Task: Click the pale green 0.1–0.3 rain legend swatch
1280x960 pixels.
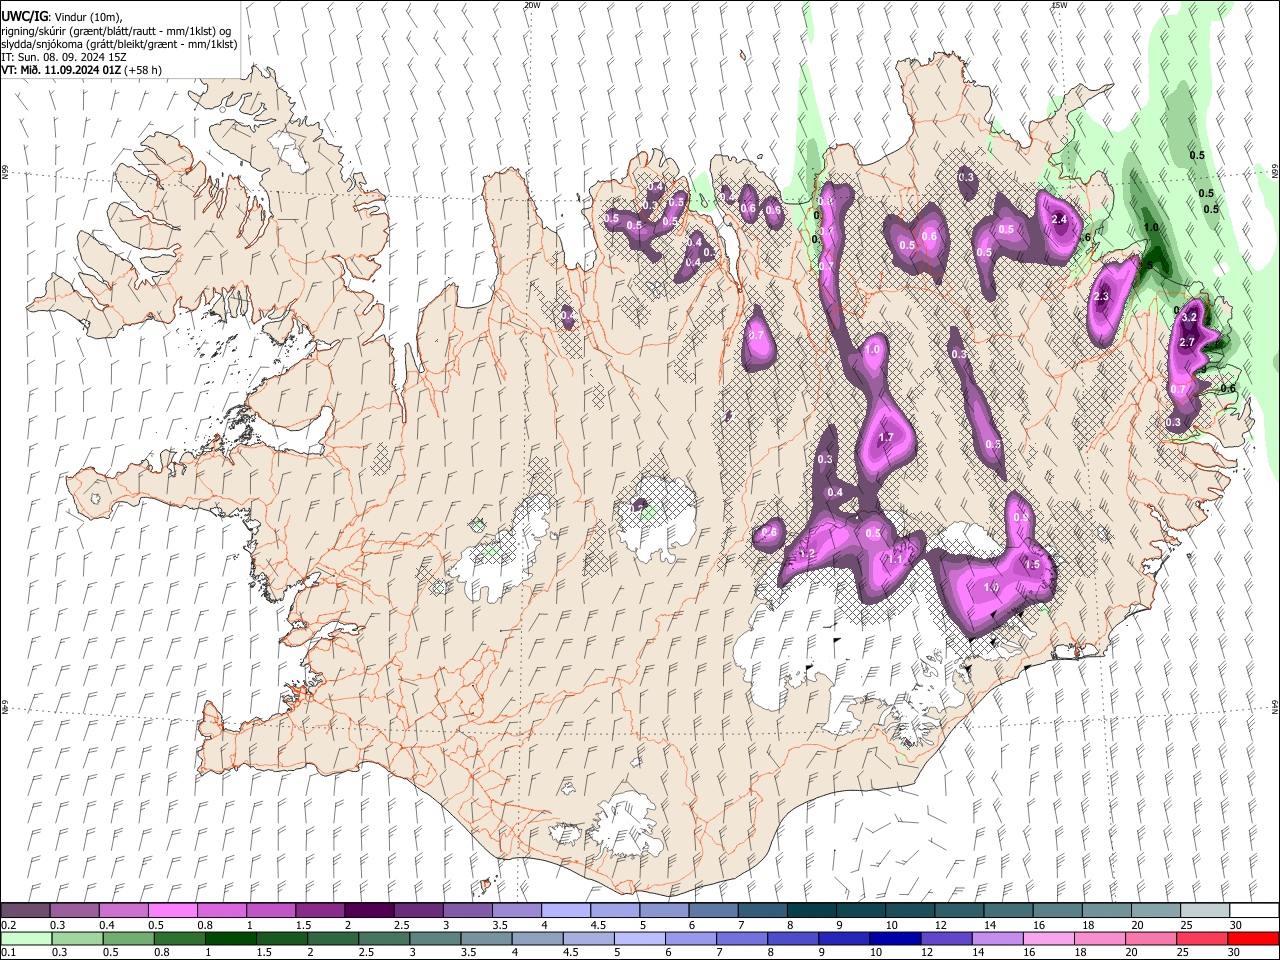Action: tap(26, 939)
